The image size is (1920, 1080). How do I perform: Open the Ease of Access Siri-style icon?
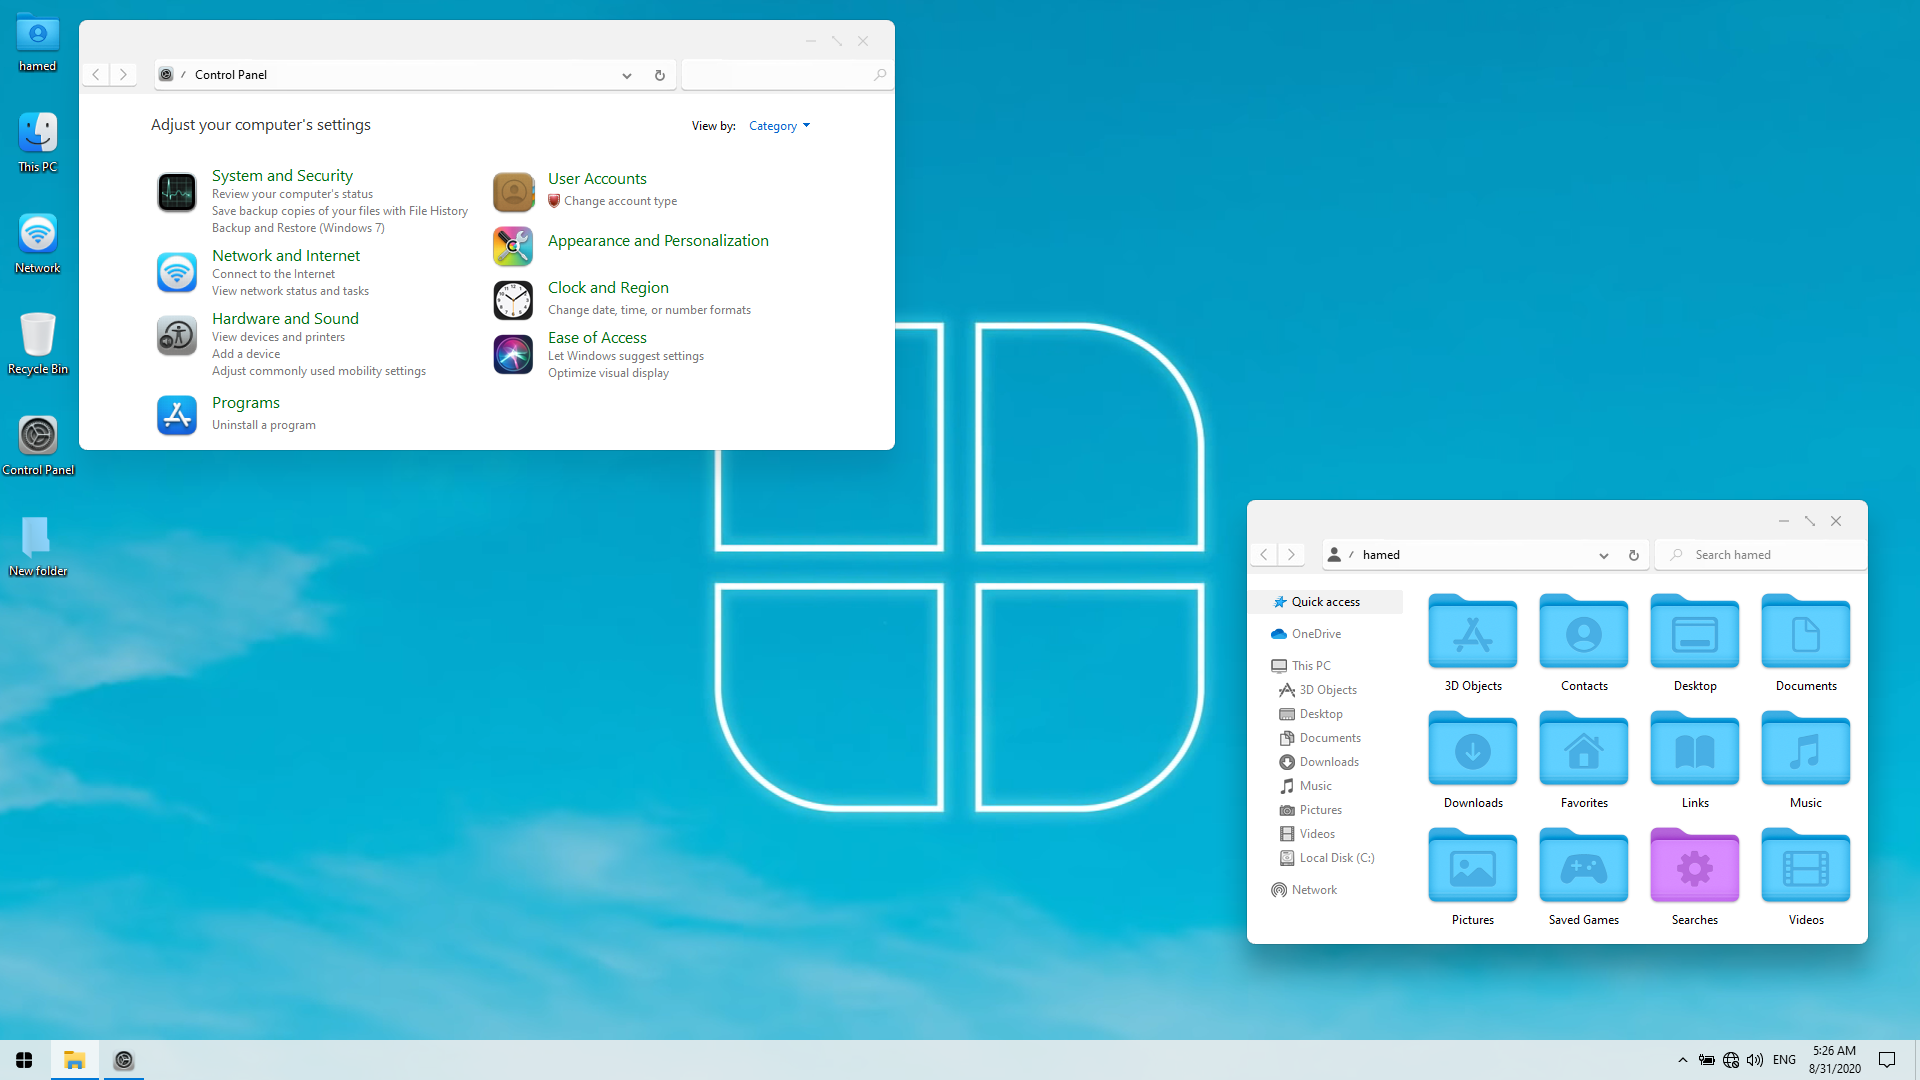(513, 354)
